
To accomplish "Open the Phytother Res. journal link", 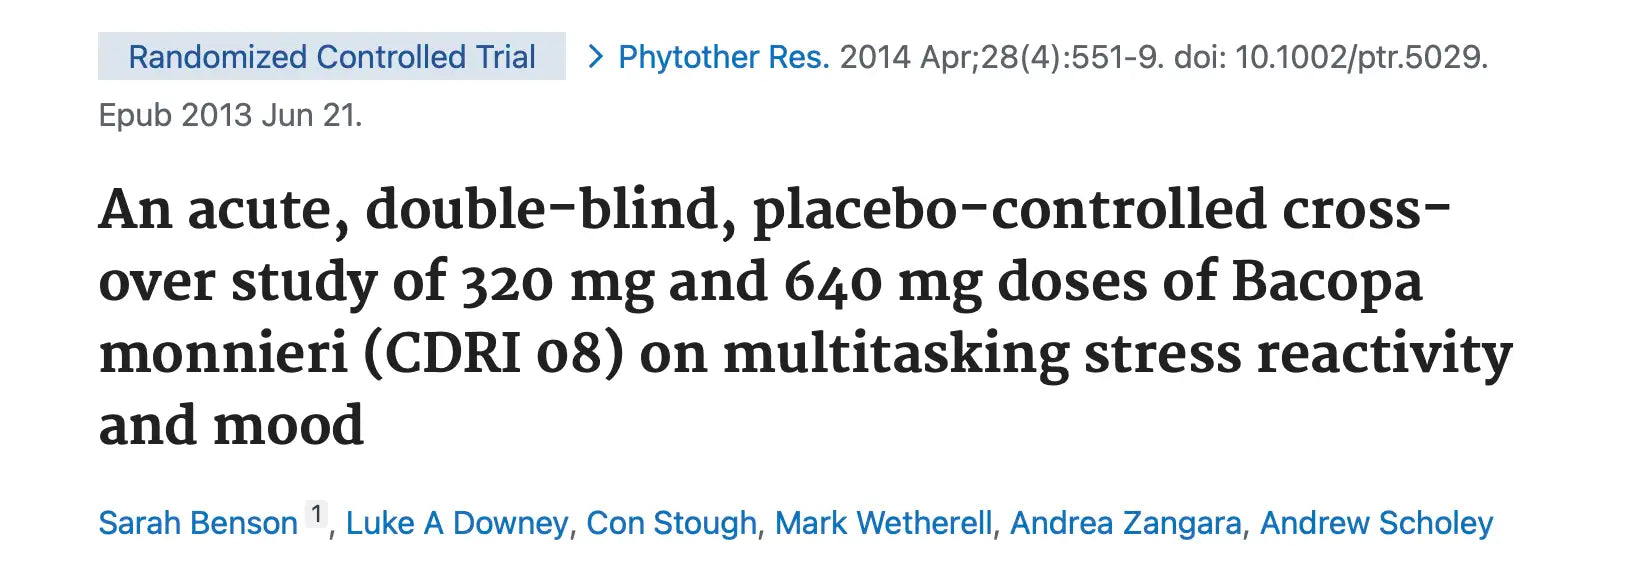I will click(x=724, y=57).
